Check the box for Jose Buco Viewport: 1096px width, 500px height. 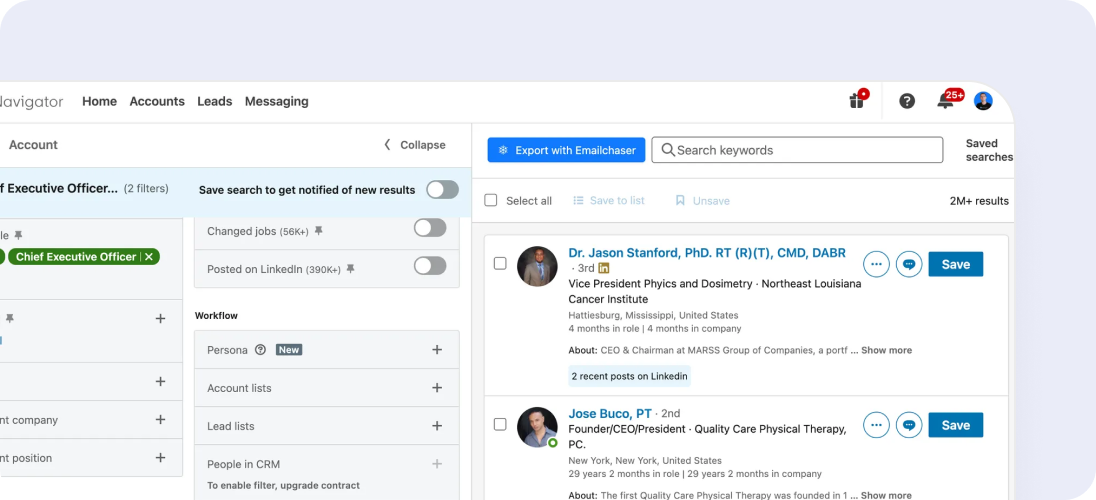[500, 424]
